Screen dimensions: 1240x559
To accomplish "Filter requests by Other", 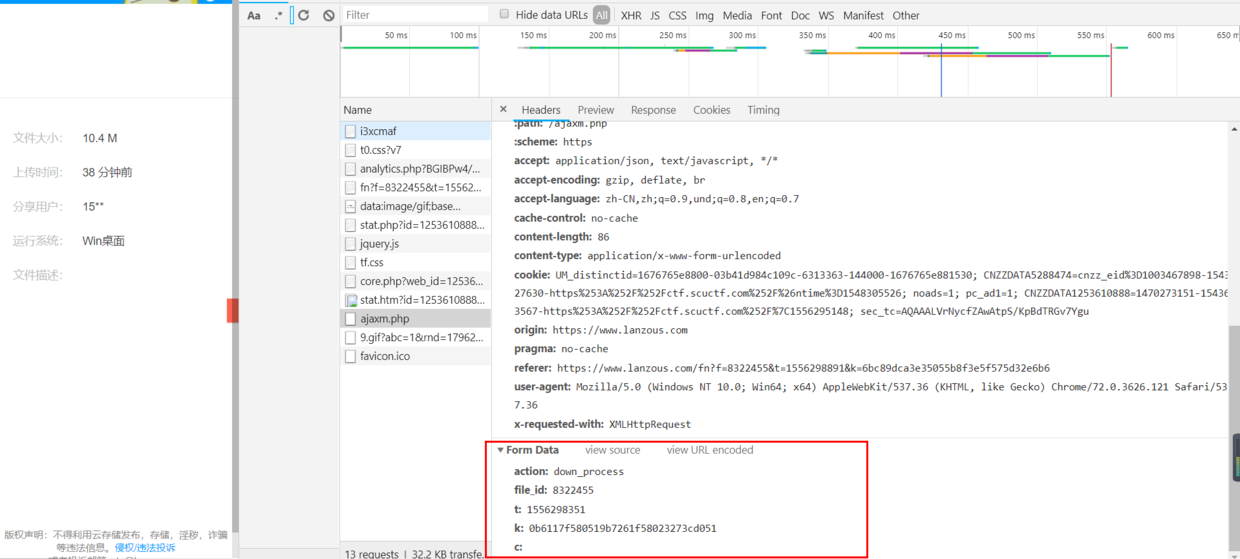I will (x=906, y=15).
